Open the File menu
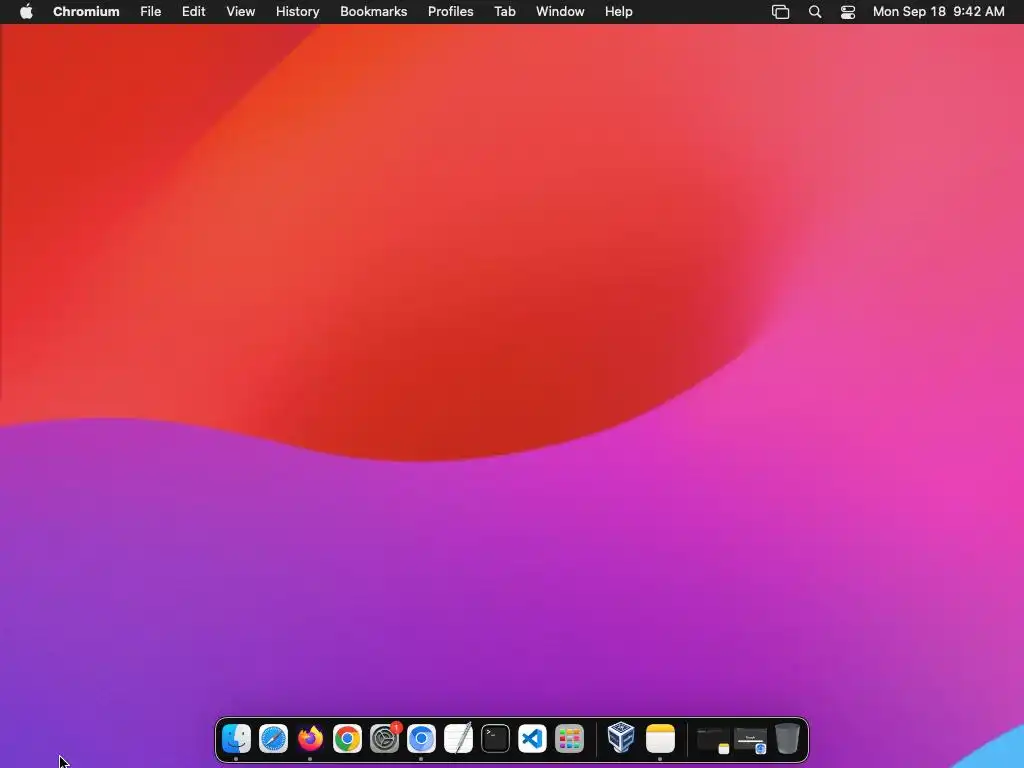This screenshot has width=1024, height=768. tap(151, 11)
